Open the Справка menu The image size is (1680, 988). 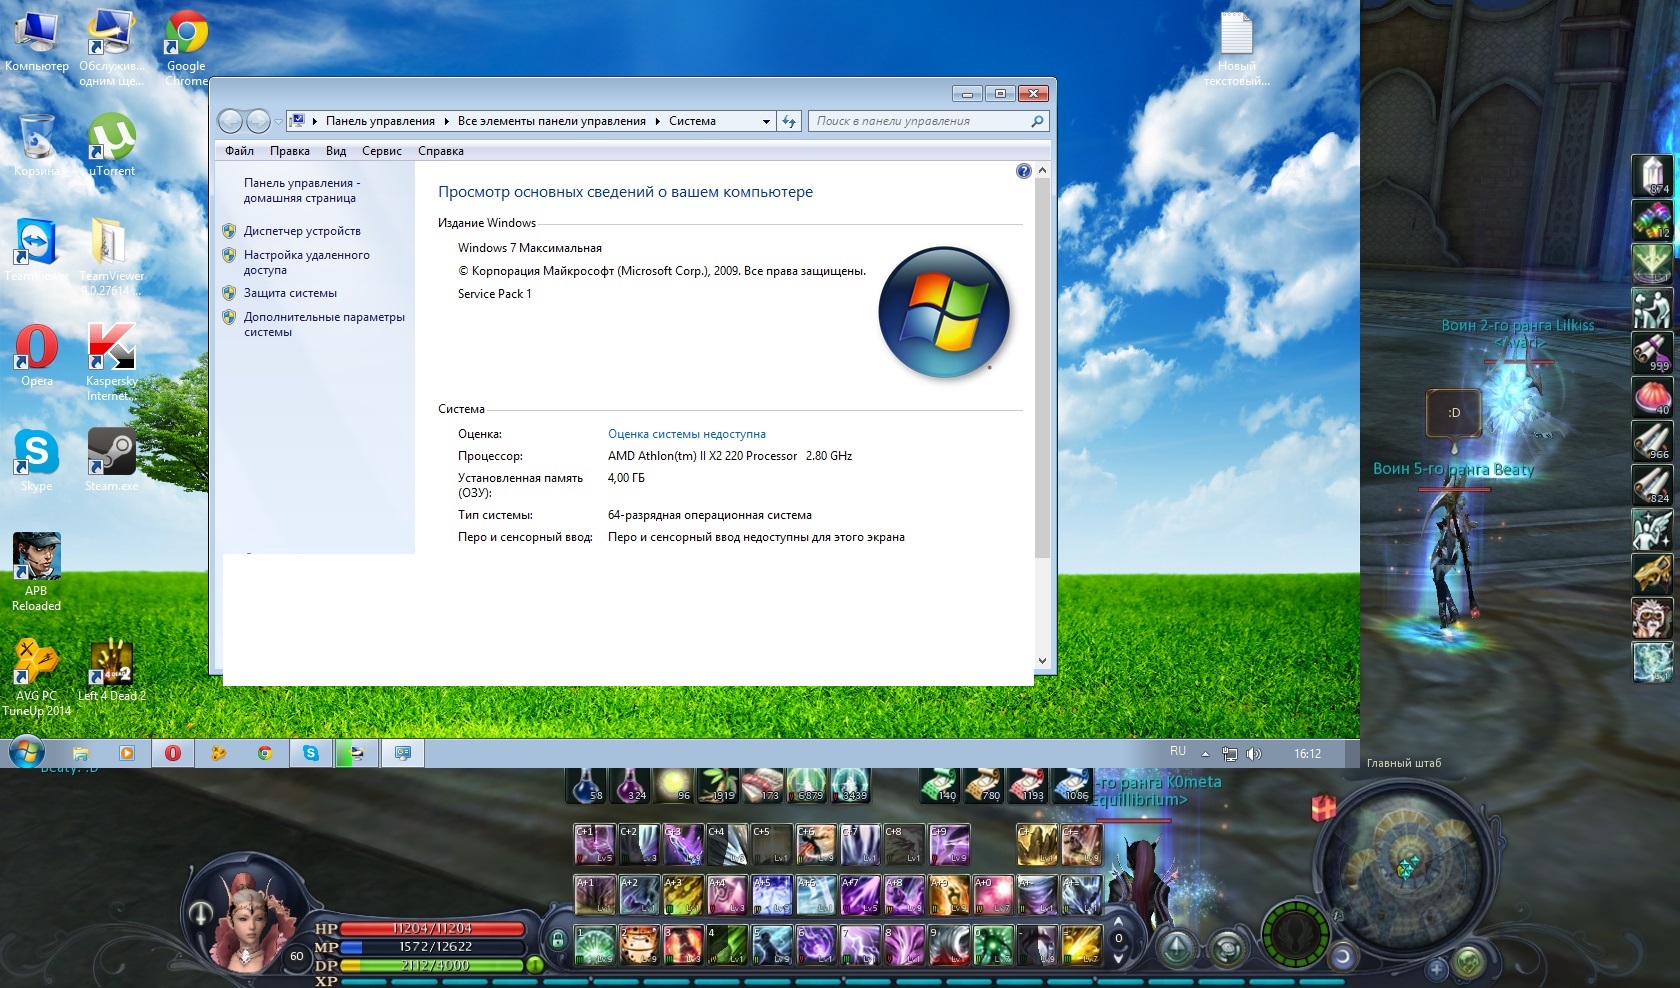tap(441, 151)
